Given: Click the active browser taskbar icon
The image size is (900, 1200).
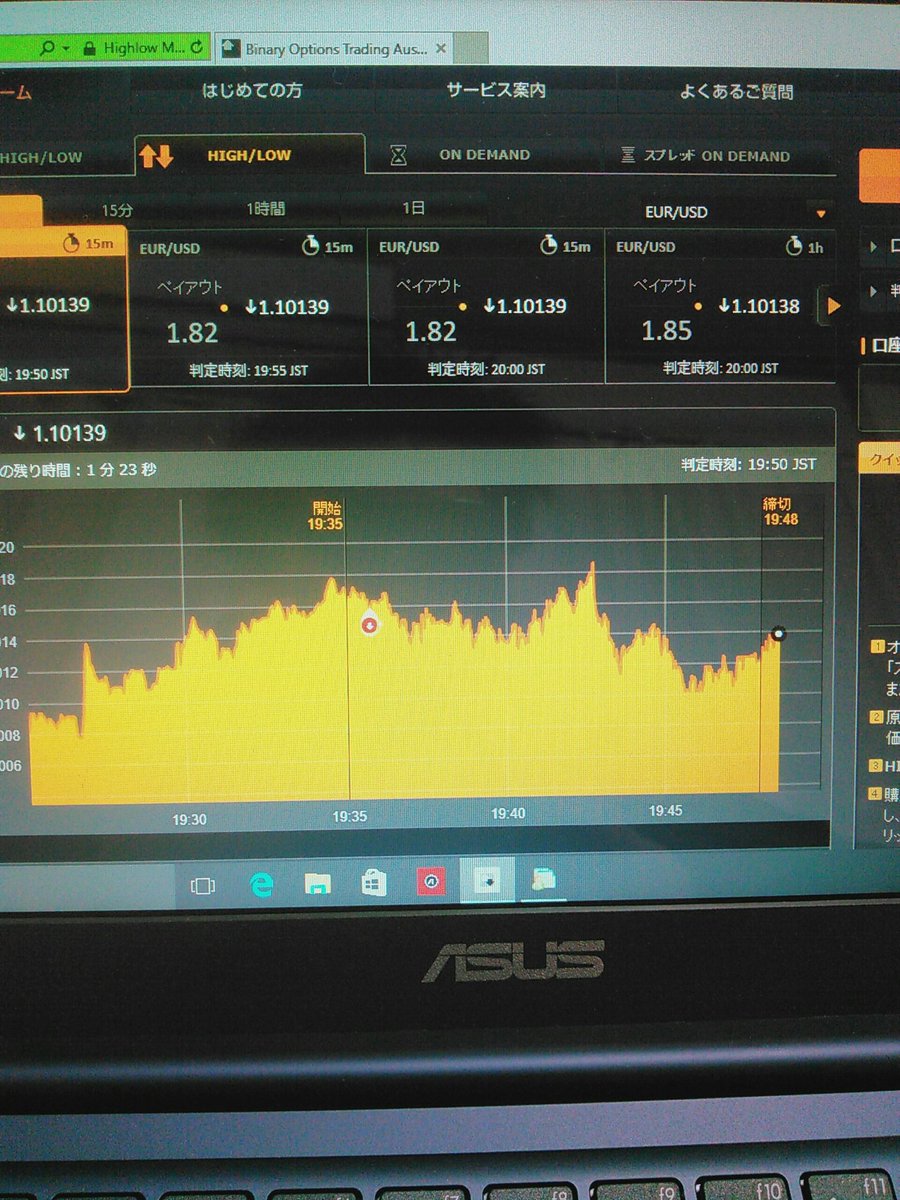Looking at the screenshot, I should coord(488,881).
